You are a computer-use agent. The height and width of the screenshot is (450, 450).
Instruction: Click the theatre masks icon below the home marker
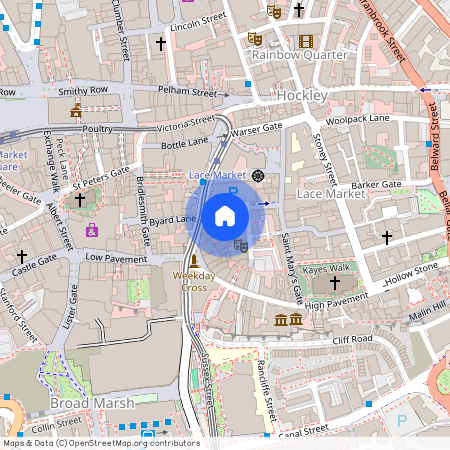(x=241, y=245)
